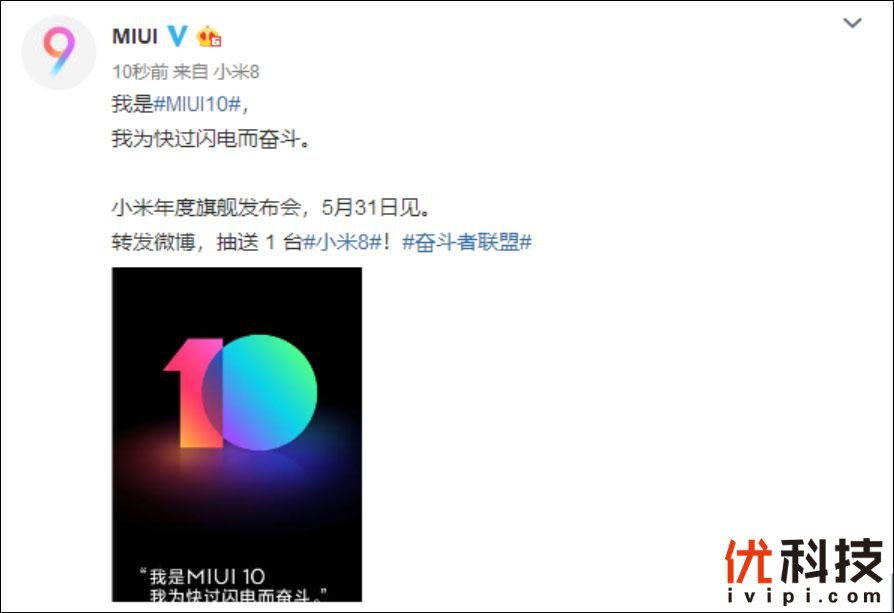Click the poster caption 我是MIUI 10
The width and height of the screenshot is (894, 613).
202,577
